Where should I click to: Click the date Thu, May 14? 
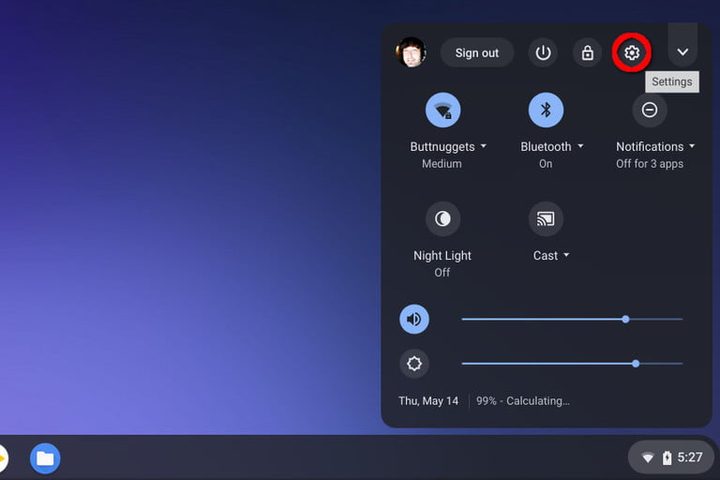[x=428, y=401]
